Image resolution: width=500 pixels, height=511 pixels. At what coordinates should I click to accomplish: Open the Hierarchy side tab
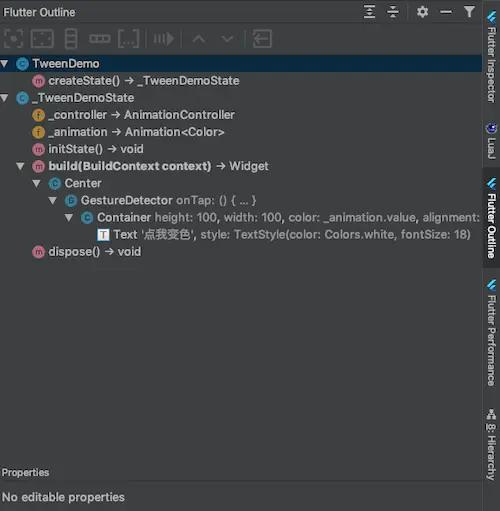click(491, 444)
